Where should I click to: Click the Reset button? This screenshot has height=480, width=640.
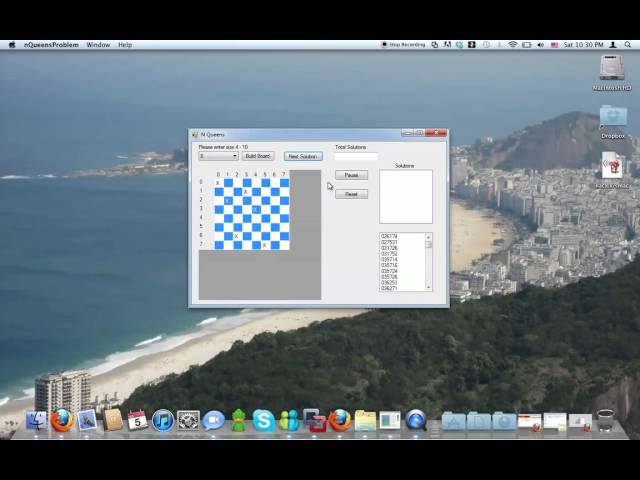click(351, 194)
